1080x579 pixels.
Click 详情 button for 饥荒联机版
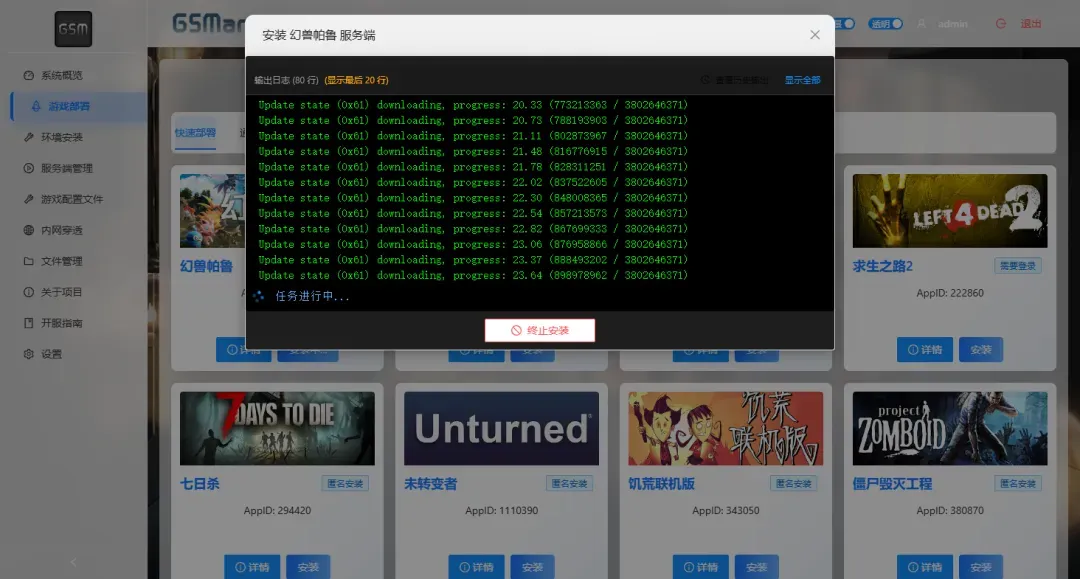coord(700,567)
